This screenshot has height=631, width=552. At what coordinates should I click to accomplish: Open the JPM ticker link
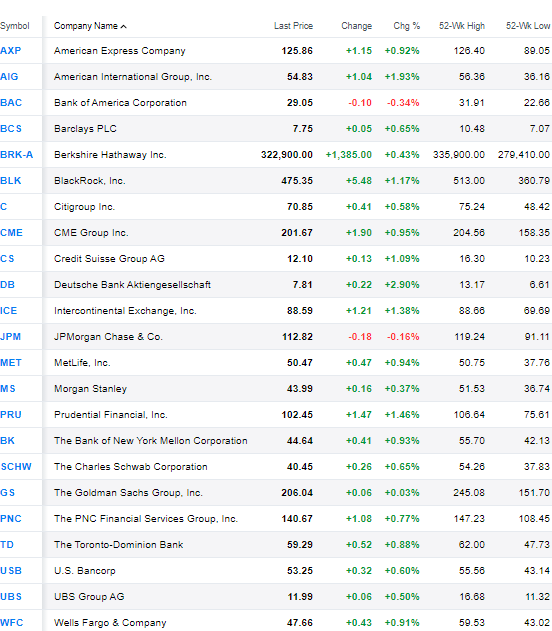coord(10,337)
